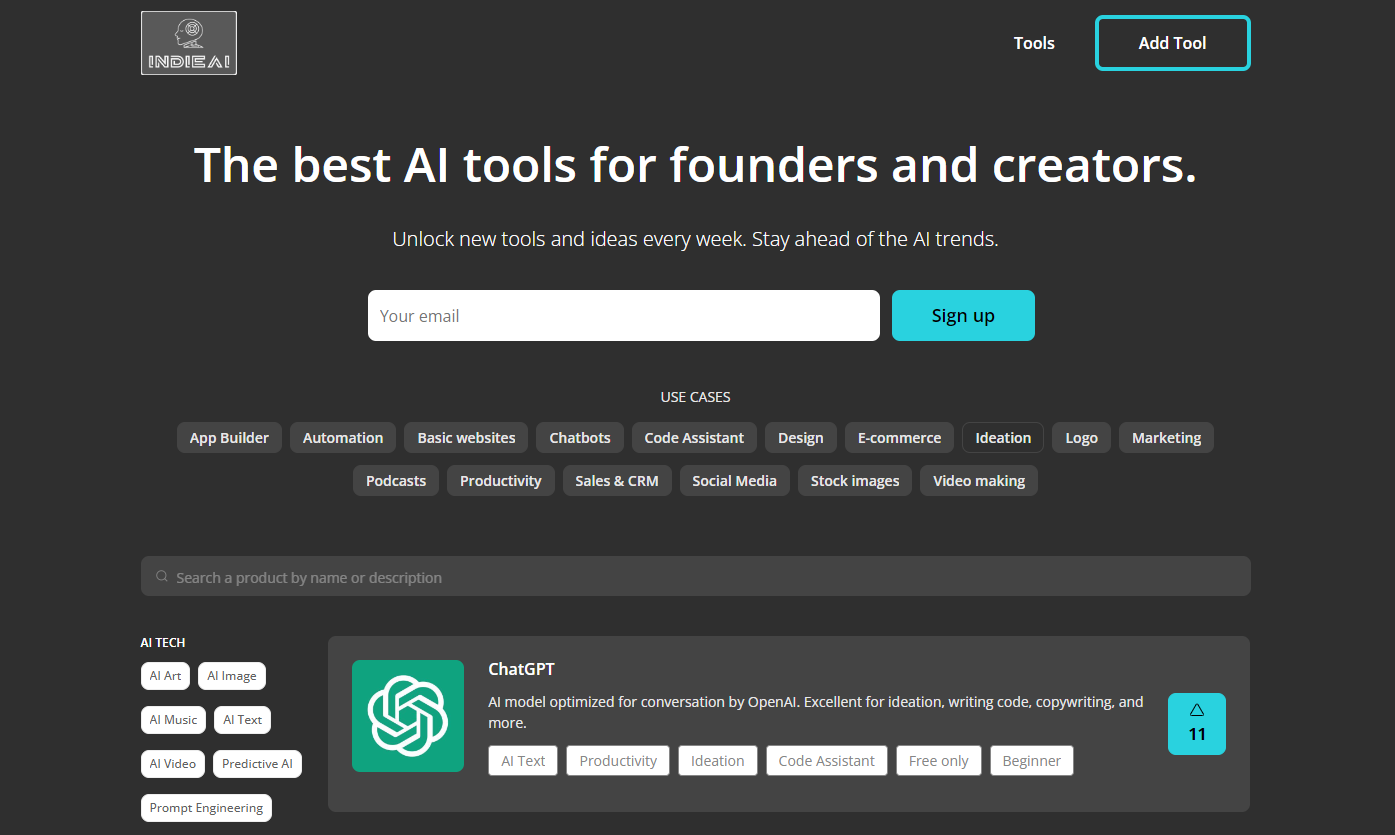Viewport: 1395px width, 835px height.
Task: Click the search magnifier icon
Action: [x=162, y=577]
